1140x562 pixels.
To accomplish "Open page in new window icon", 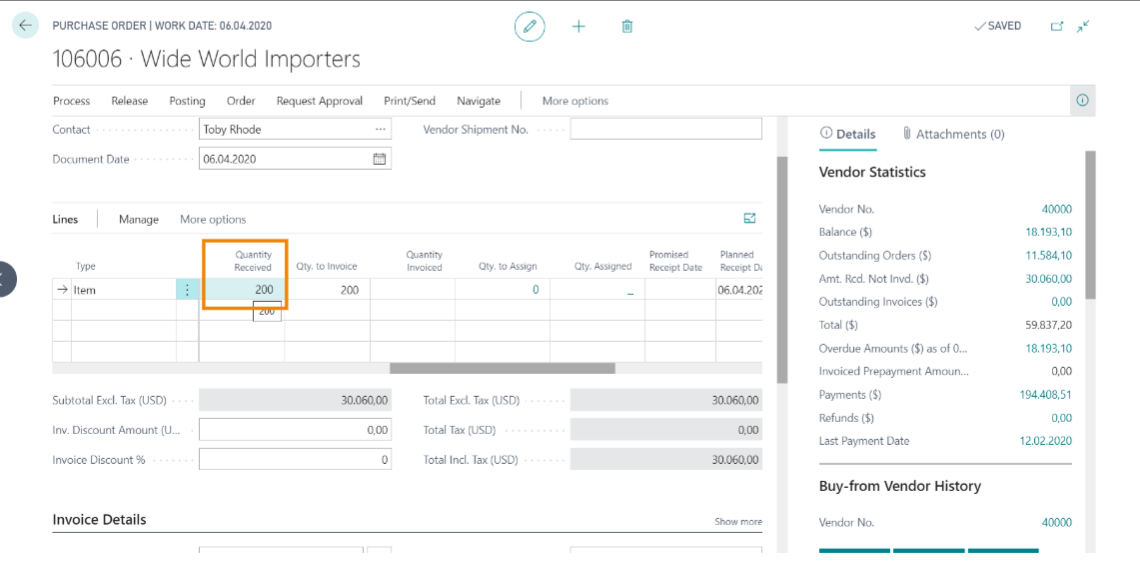I will pos(1057,26).
